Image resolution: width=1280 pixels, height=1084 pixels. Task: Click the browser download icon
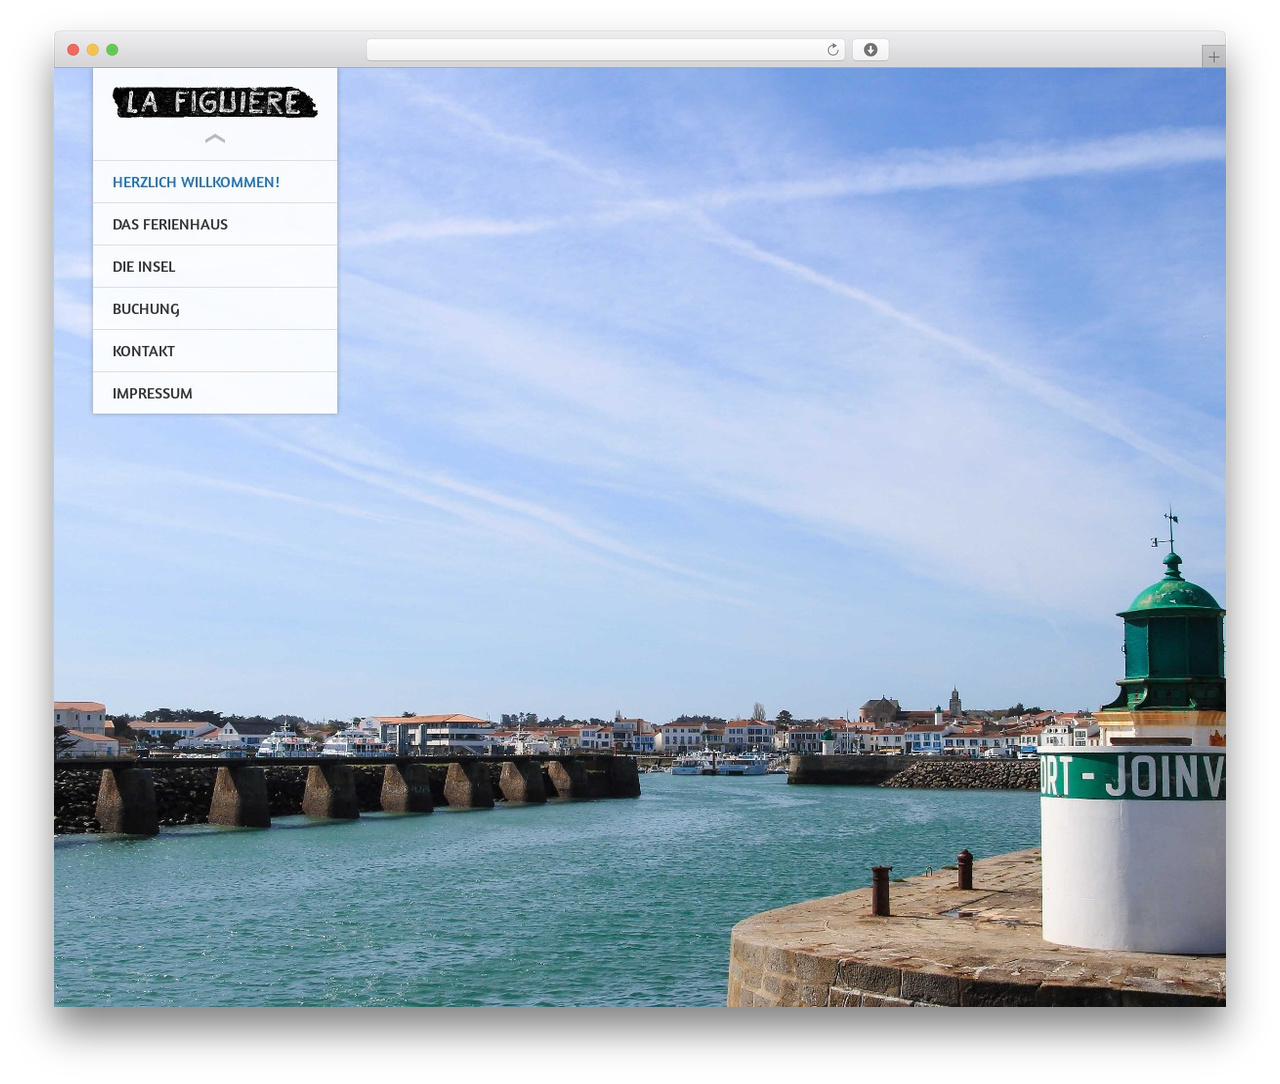point(870,50)
